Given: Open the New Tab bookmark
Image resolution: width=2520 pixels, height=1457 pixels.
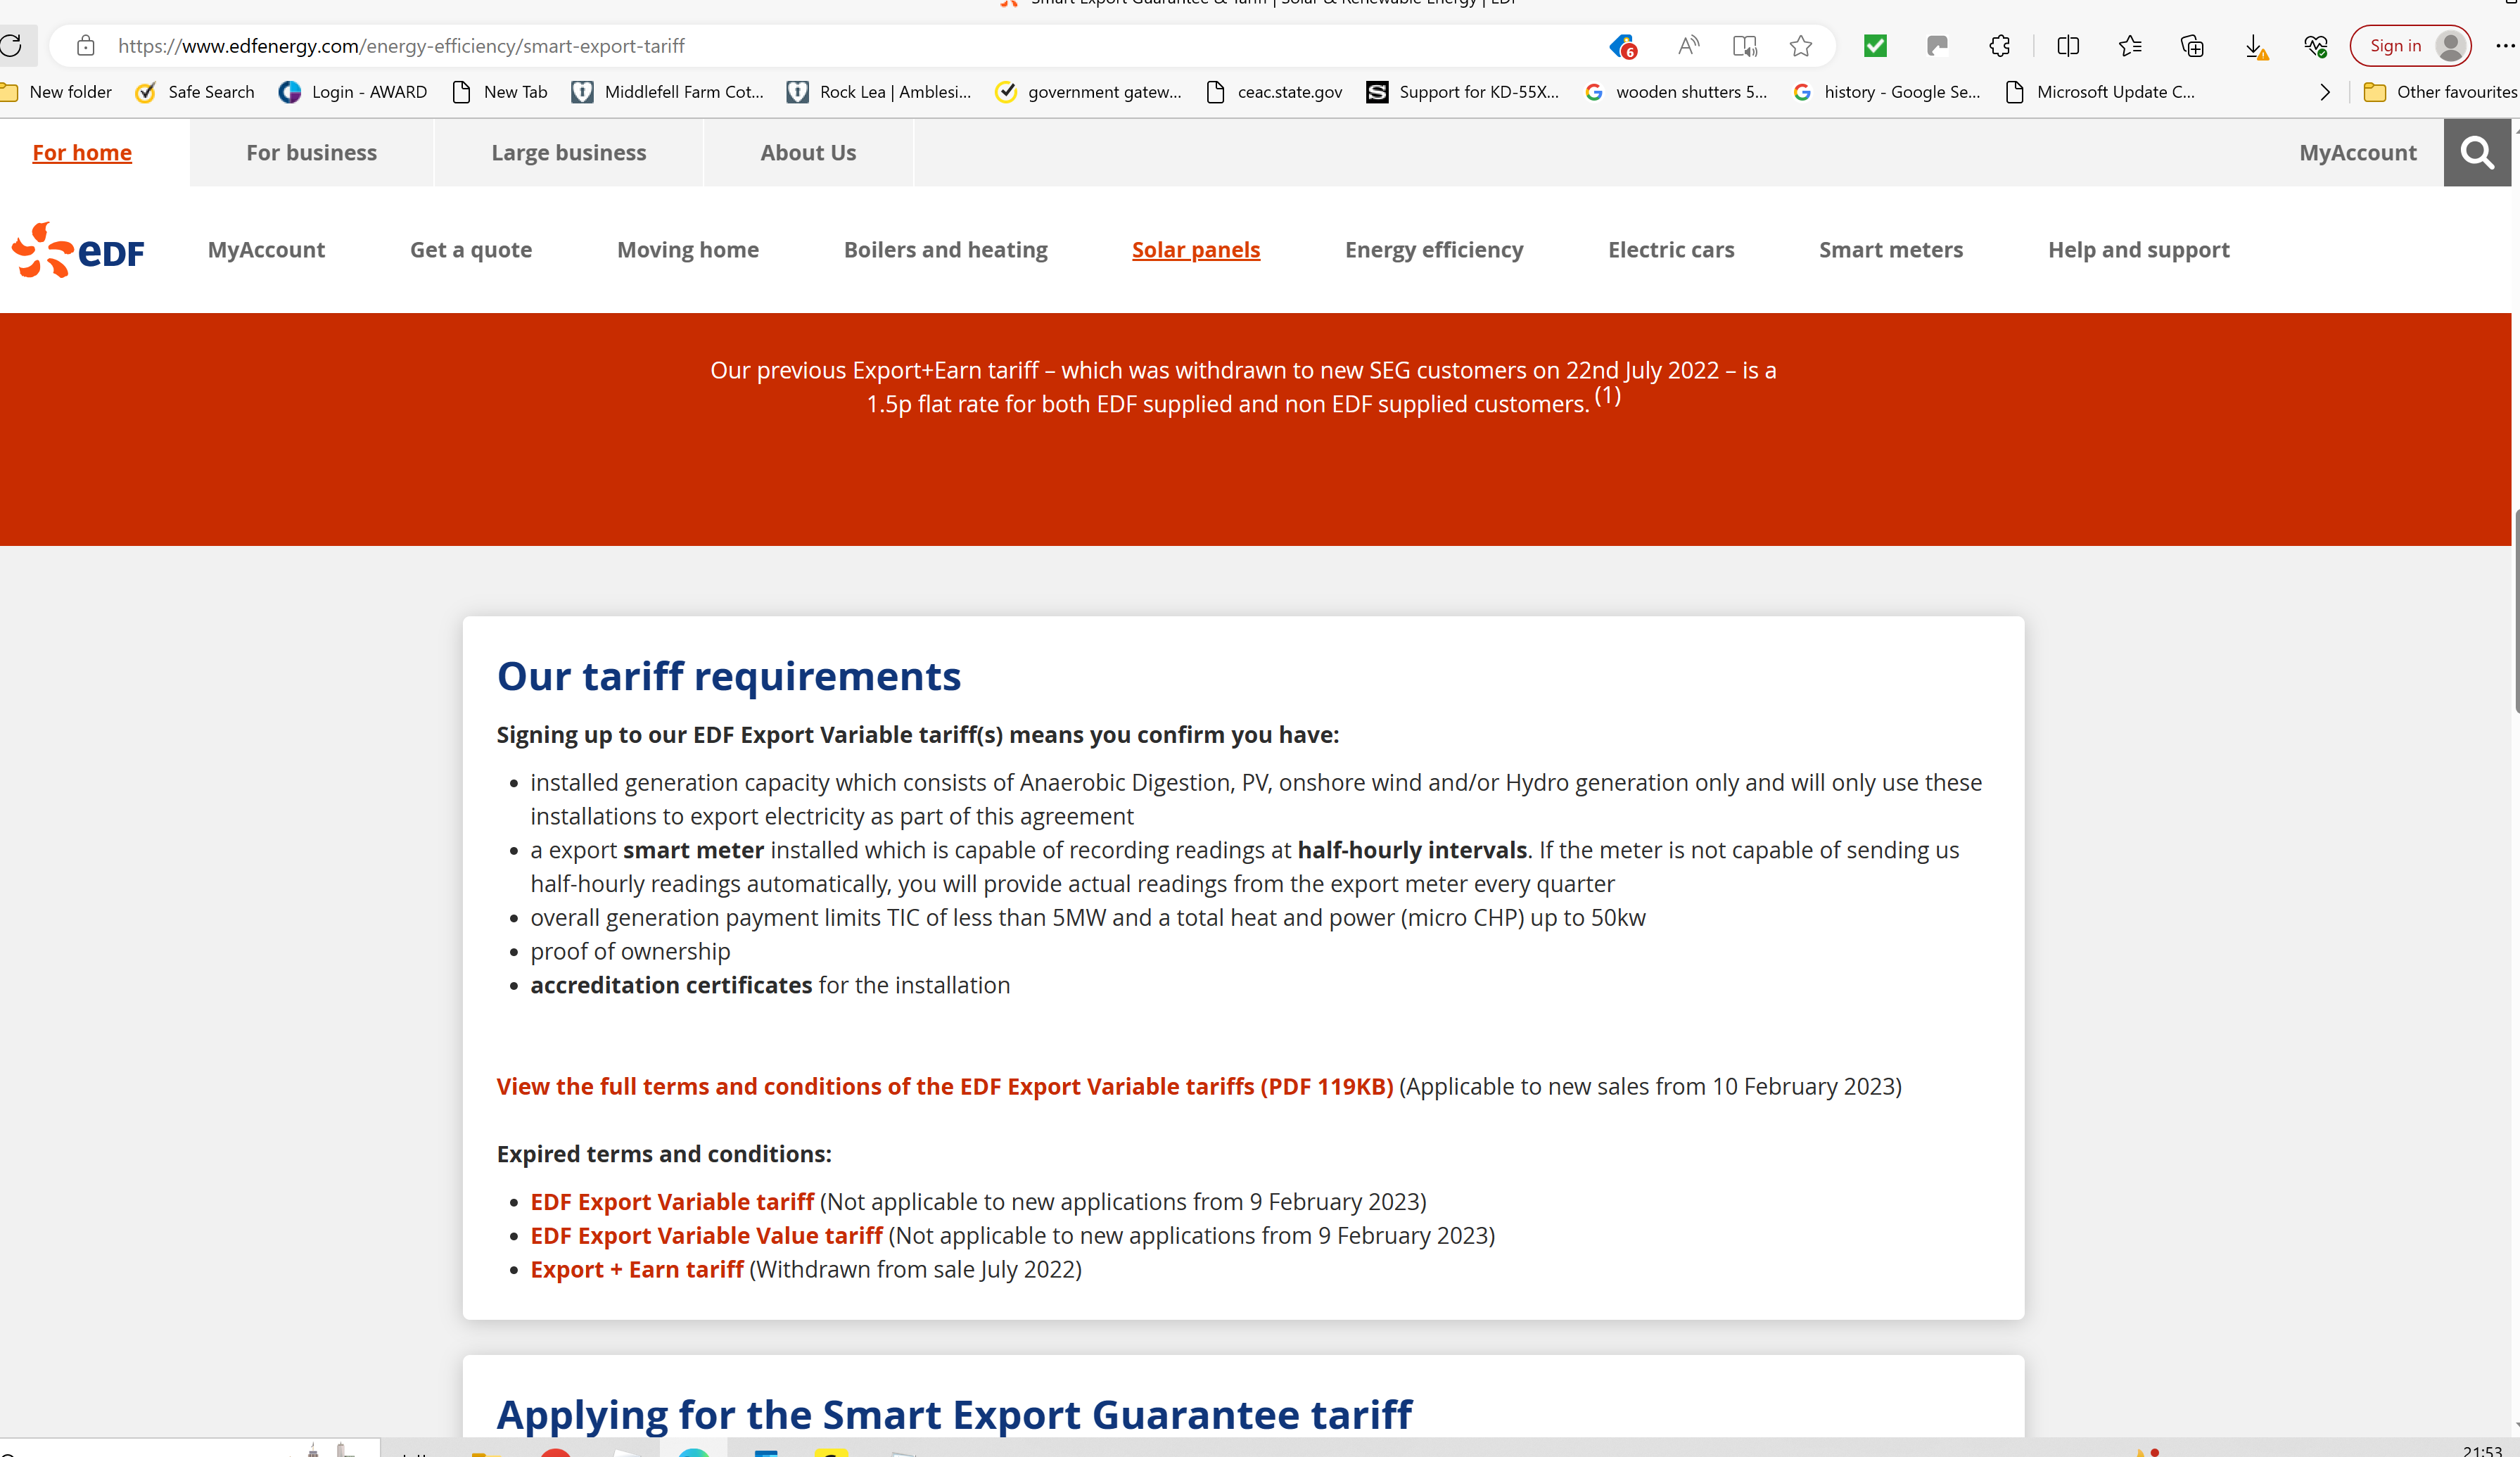Looking at the screenshot, I should pos(500,92).
